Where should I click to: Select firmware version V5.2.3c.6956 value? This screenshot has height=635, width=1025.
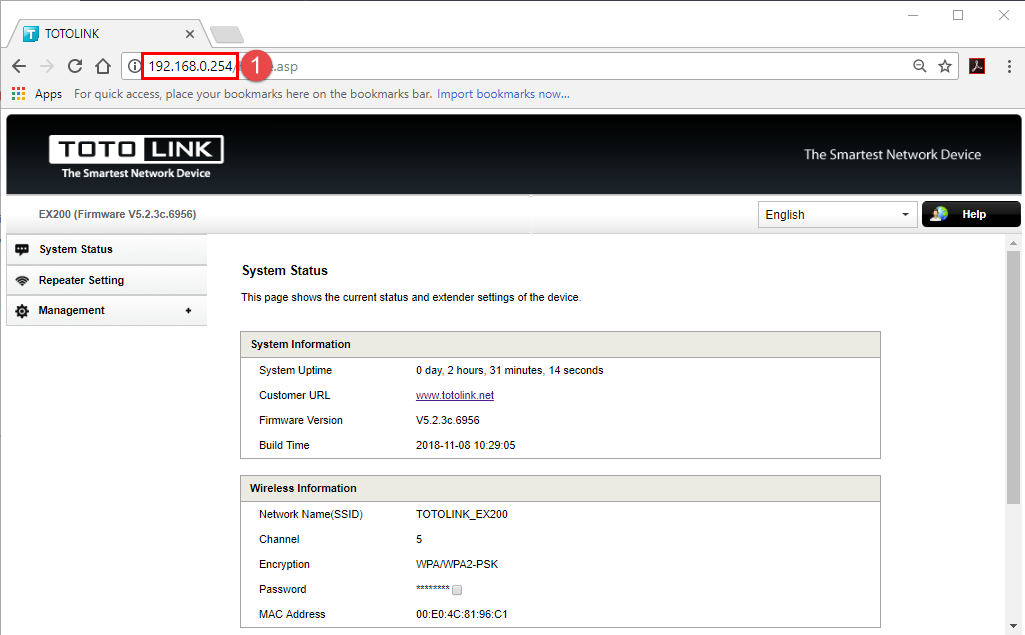[x=448, y=420]
